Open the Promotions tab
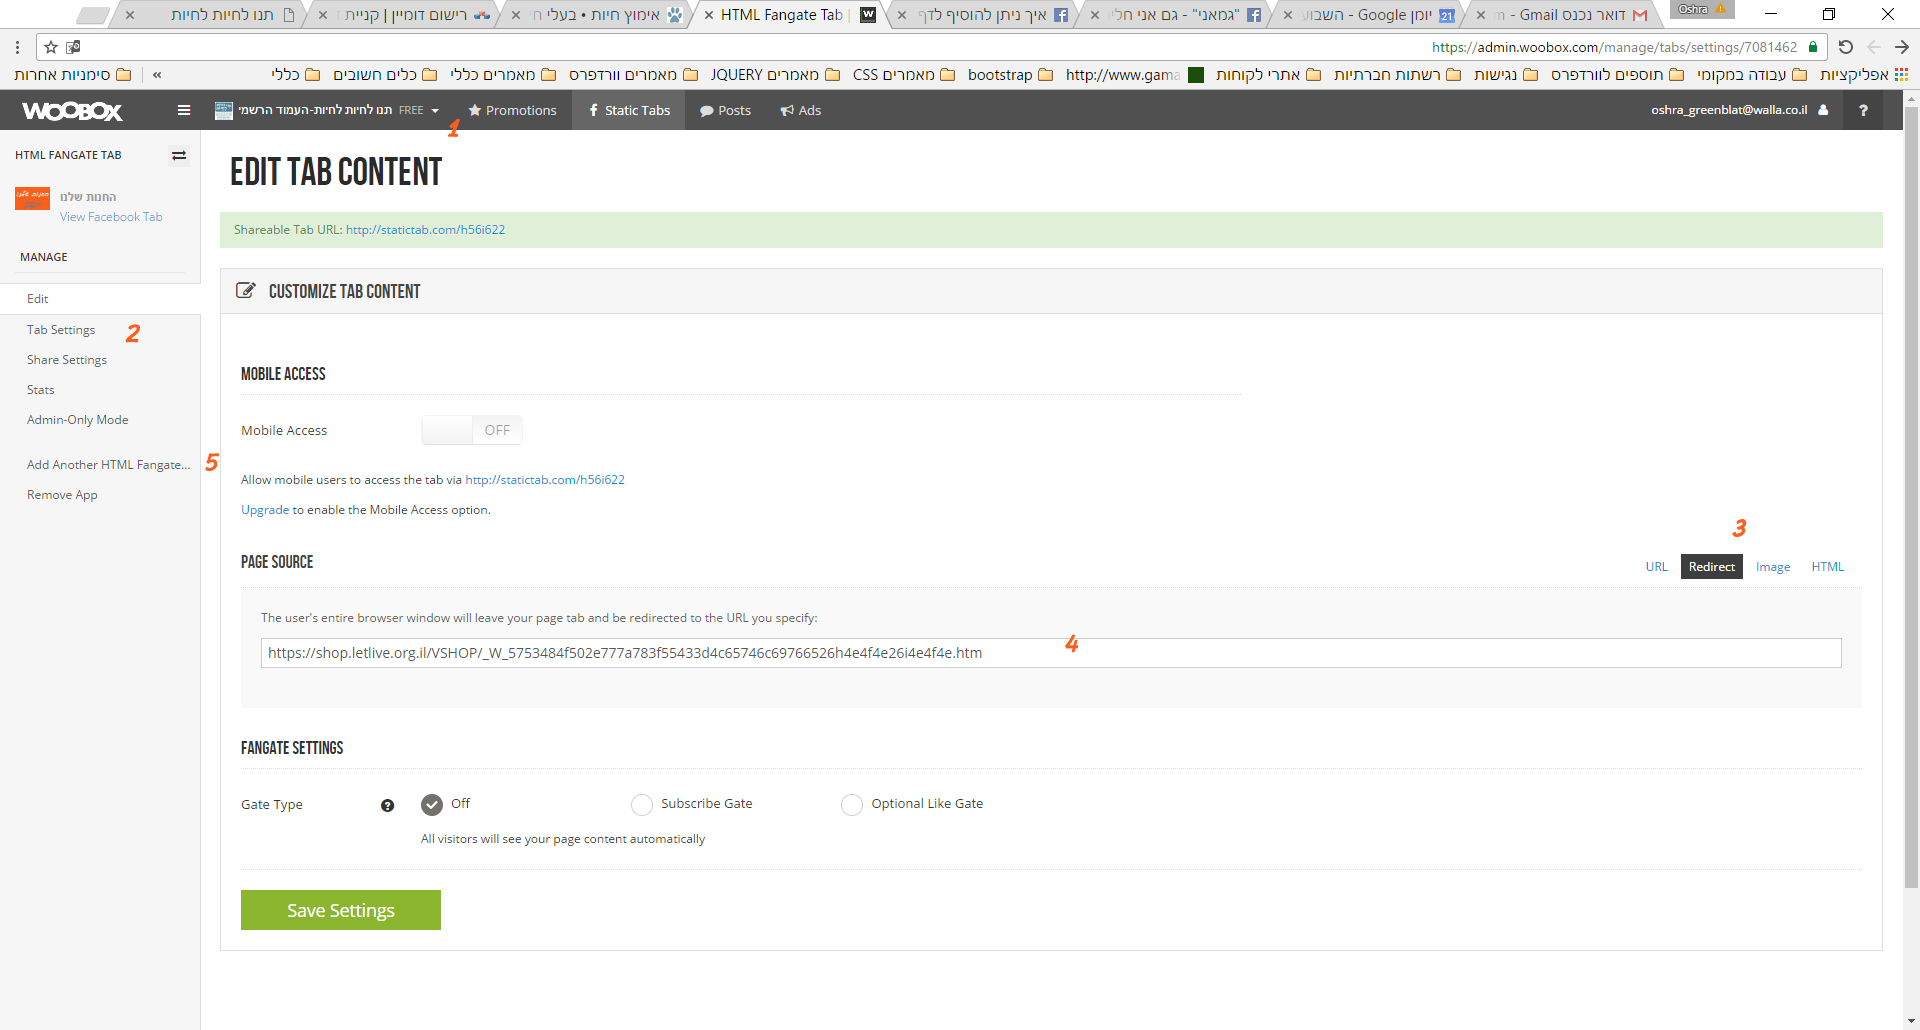 click(512, 110)
